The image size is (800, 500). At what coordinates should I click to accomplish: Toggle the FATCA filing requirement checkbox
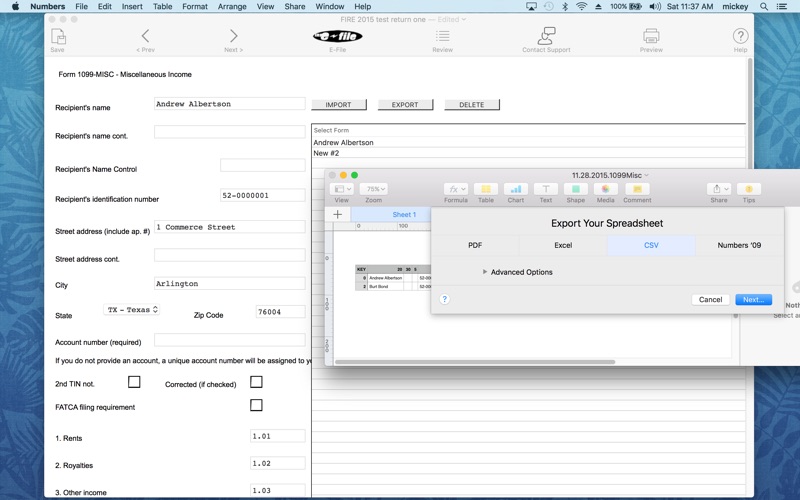256,405
